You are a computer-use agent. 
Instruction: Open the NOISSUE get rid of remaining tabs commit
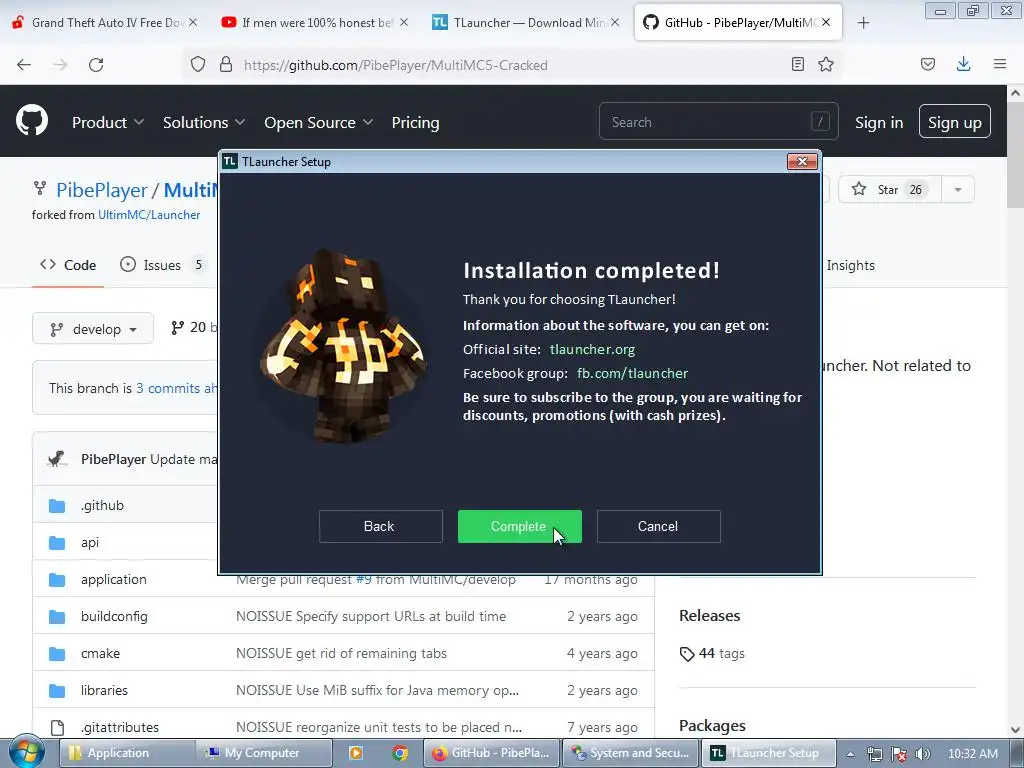point(342,654)
